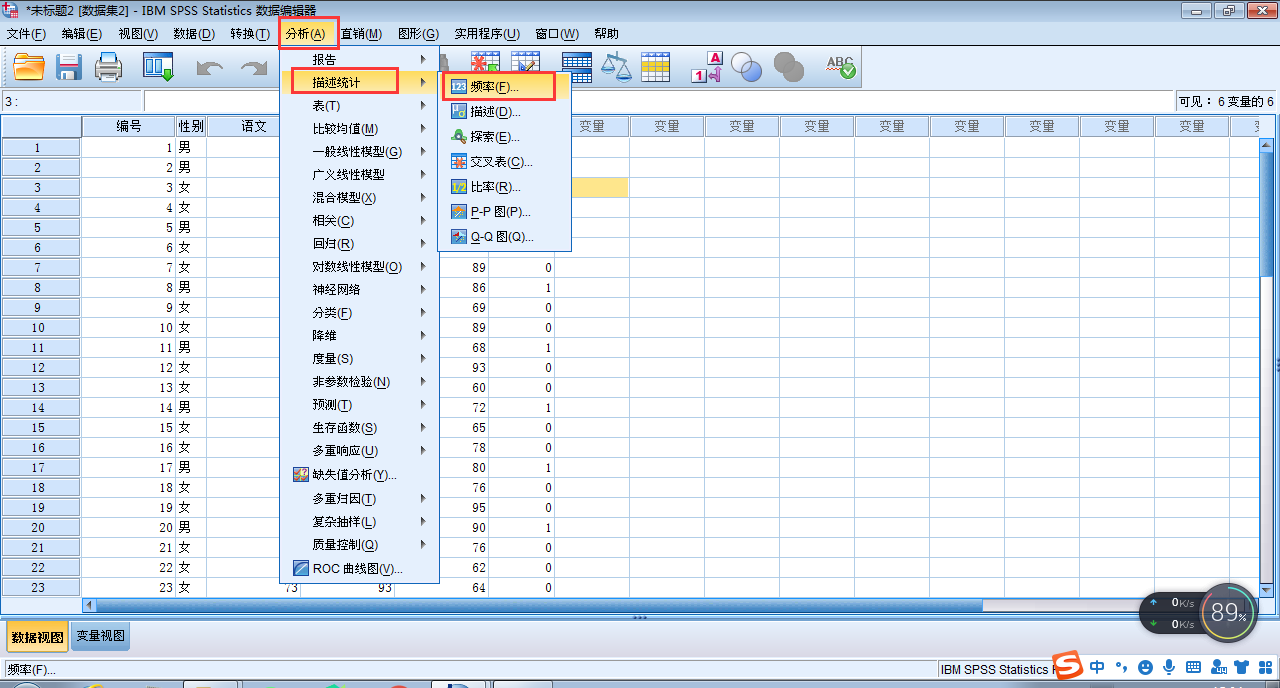The width and height of the screenshot is (1280, 688).
Task: Switch to the 数据视图 tab
Action: pyautogui.click(x=38, y=636)
